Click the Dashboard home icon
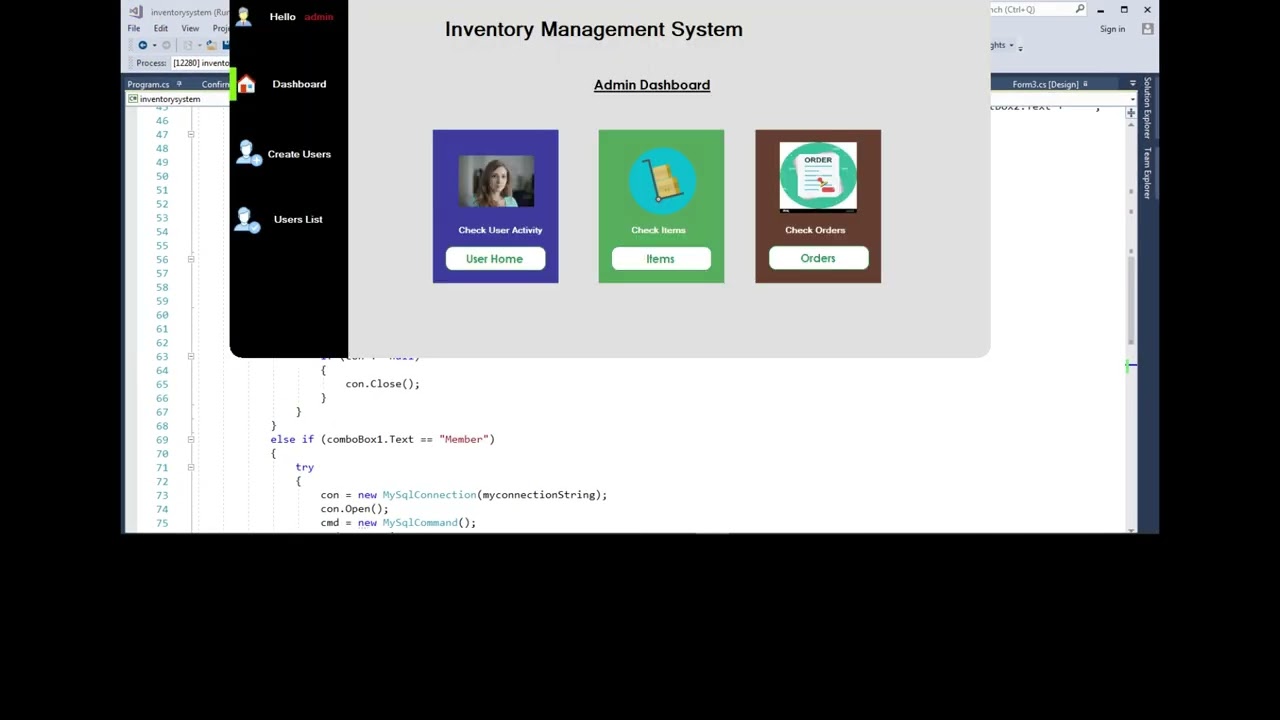The height and width of the screenshot is (720, 1280). pyautogui.click(x=246, y=84)
